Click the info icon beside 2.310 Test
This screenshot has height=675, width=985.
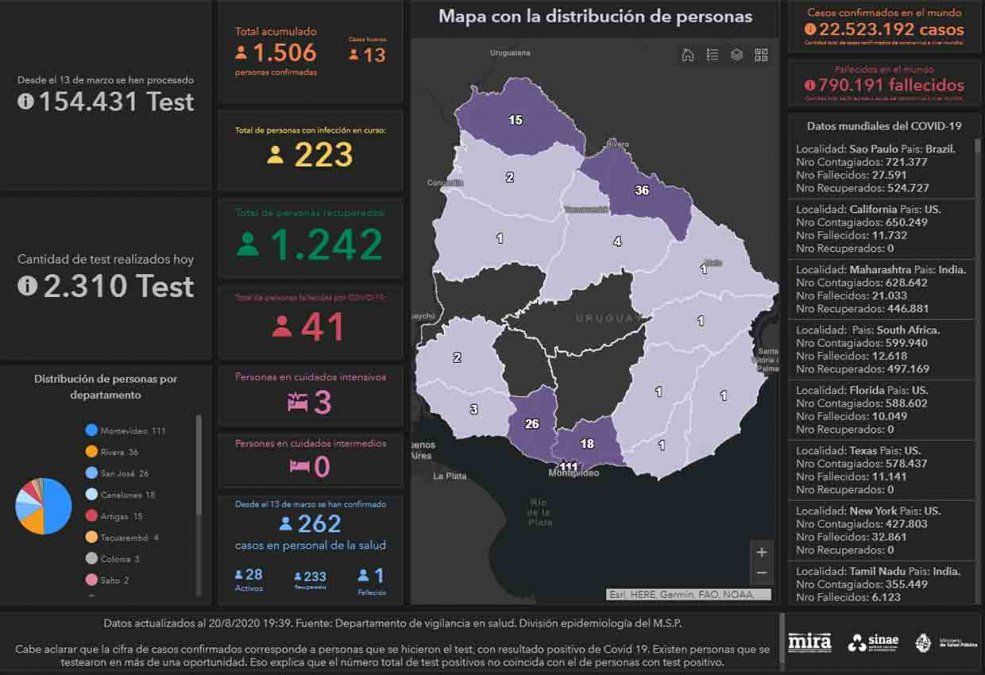[x=27, y=286]
